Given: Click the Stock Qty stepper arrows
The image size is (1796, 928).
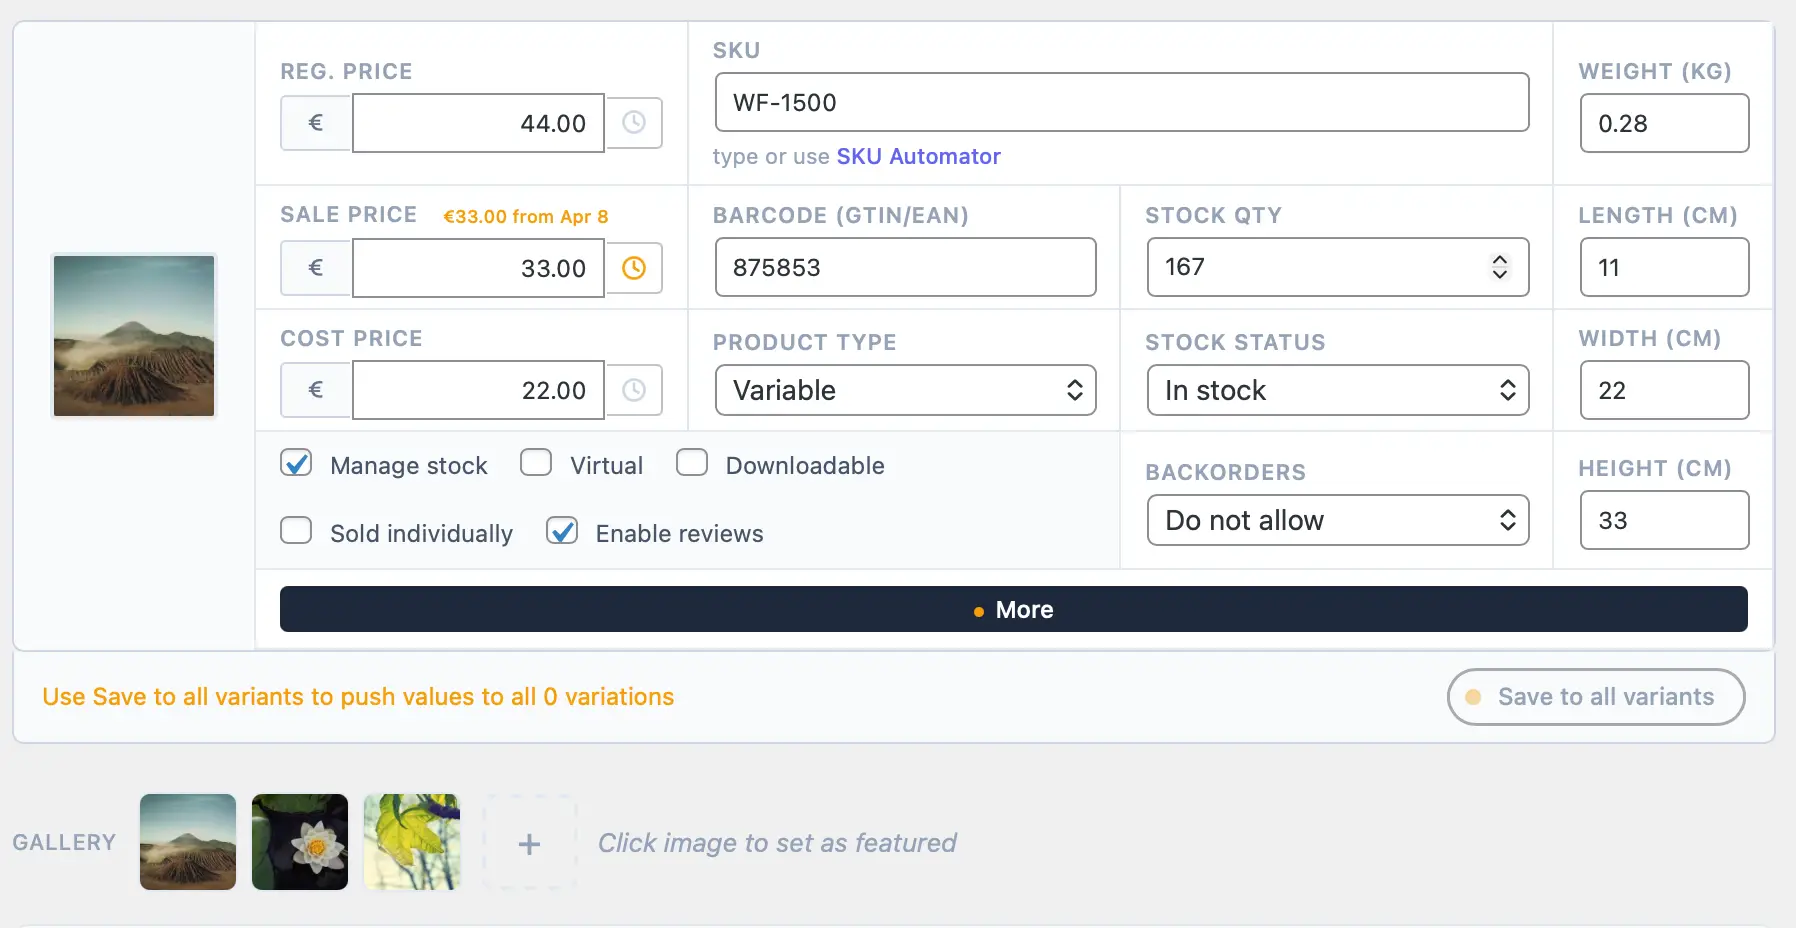Looking at the screenshot, I should tap(1499, 267).
